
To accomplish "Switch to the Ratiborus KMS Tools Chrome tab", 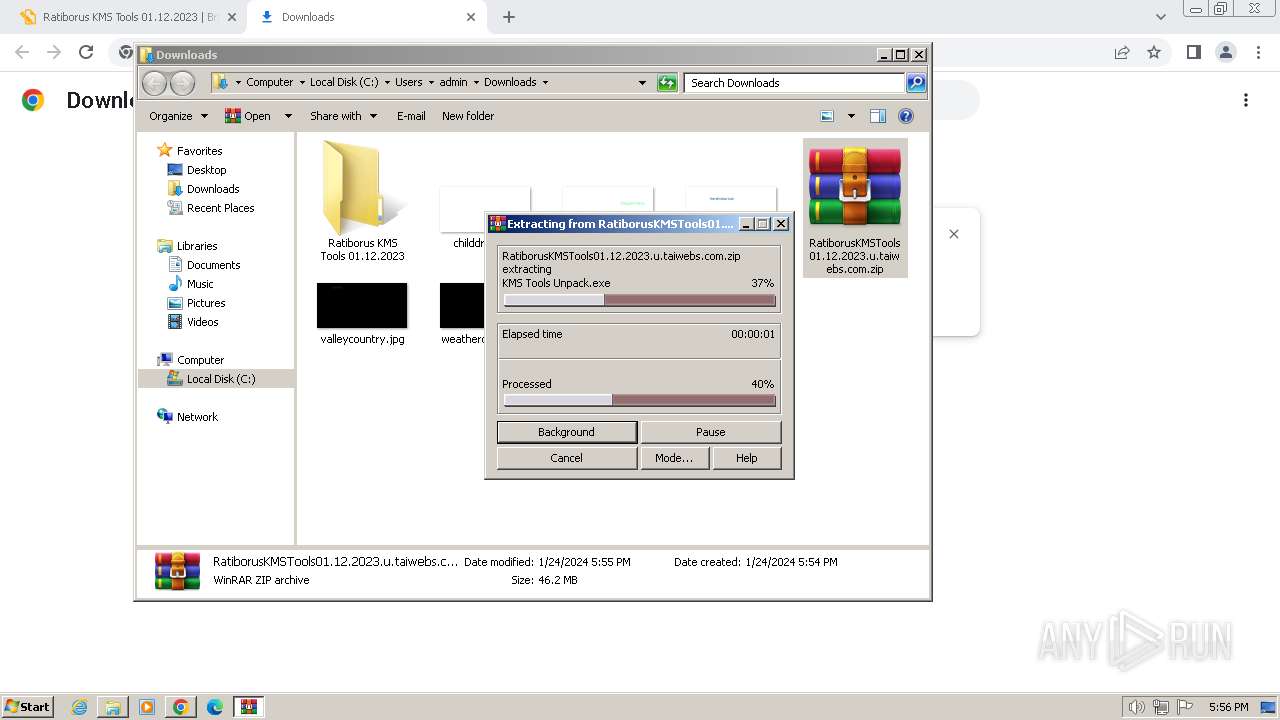I will point(127,17).
